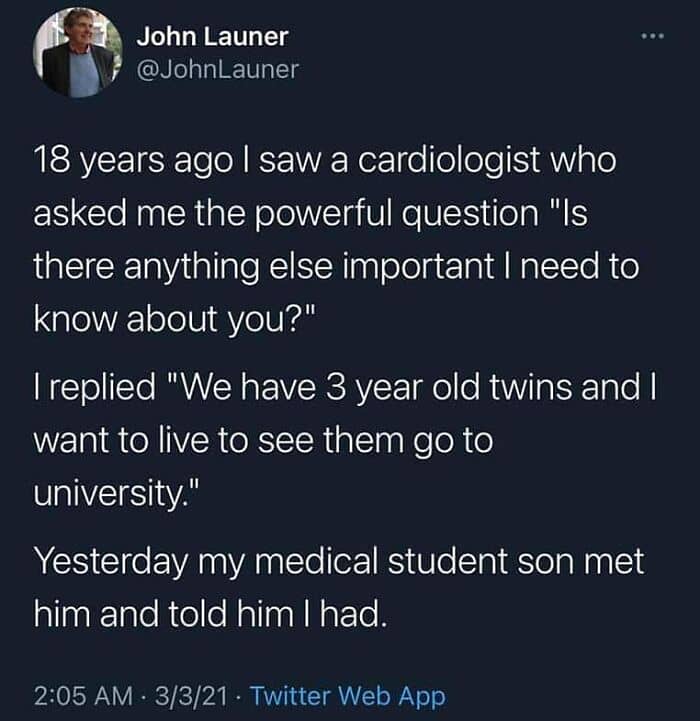Click the 2:05 AM timestamp
Image resolution: width=700 pixels, height=721 pixels.
pos(83,695)
